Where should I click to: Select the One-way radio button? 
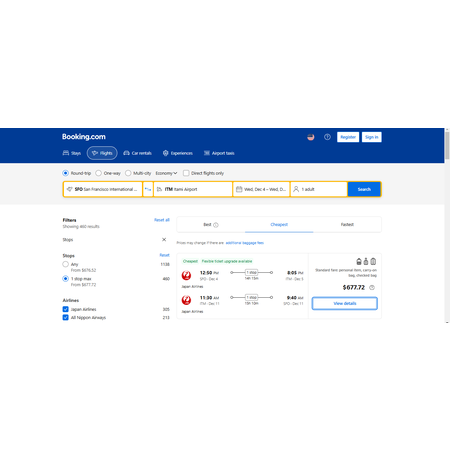tap(98, 173)
